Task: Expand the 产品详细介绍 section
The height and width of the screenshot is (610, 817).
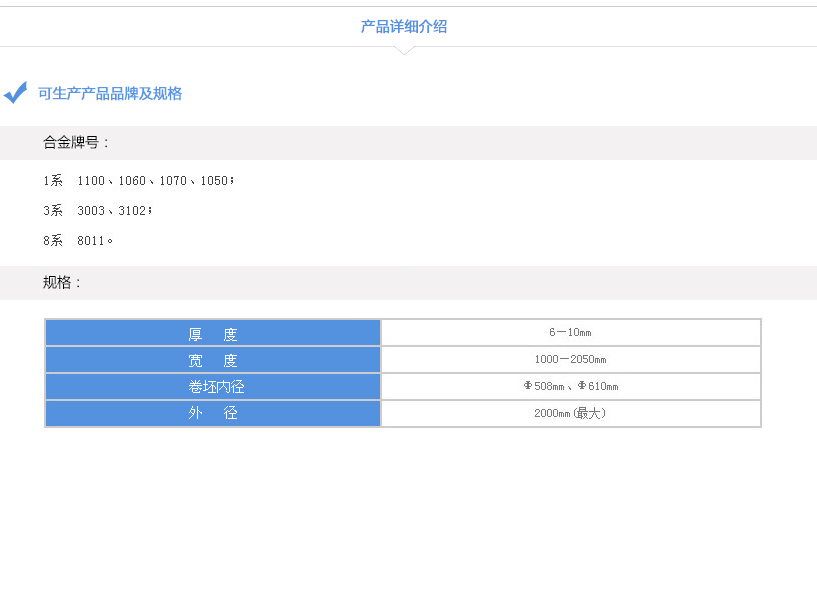Action: coord(404,25)
